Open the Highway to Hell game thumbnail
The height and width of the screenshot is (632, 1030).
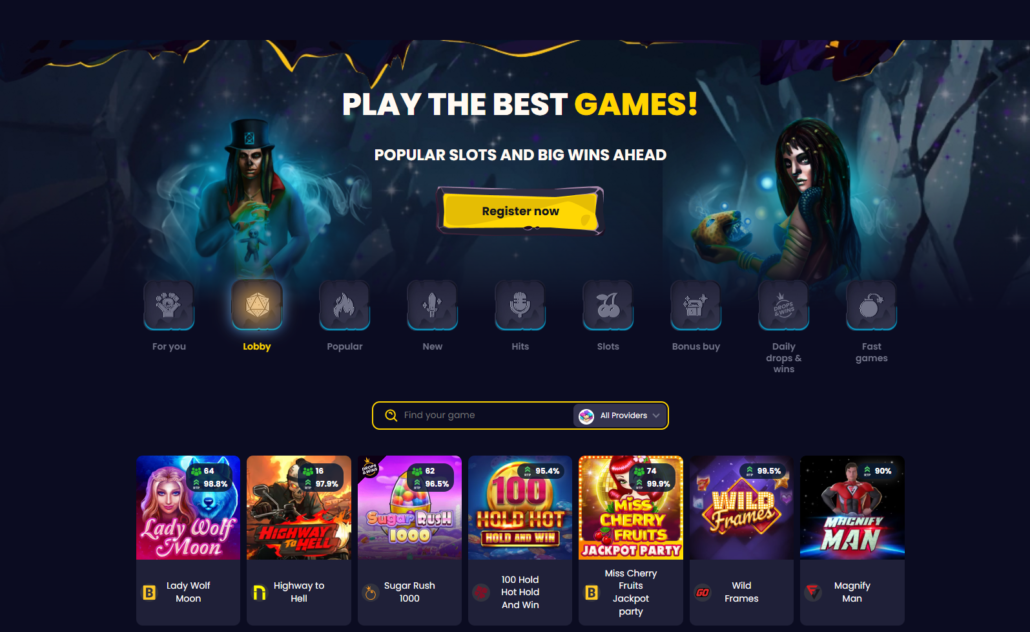[x=299, y=508]
